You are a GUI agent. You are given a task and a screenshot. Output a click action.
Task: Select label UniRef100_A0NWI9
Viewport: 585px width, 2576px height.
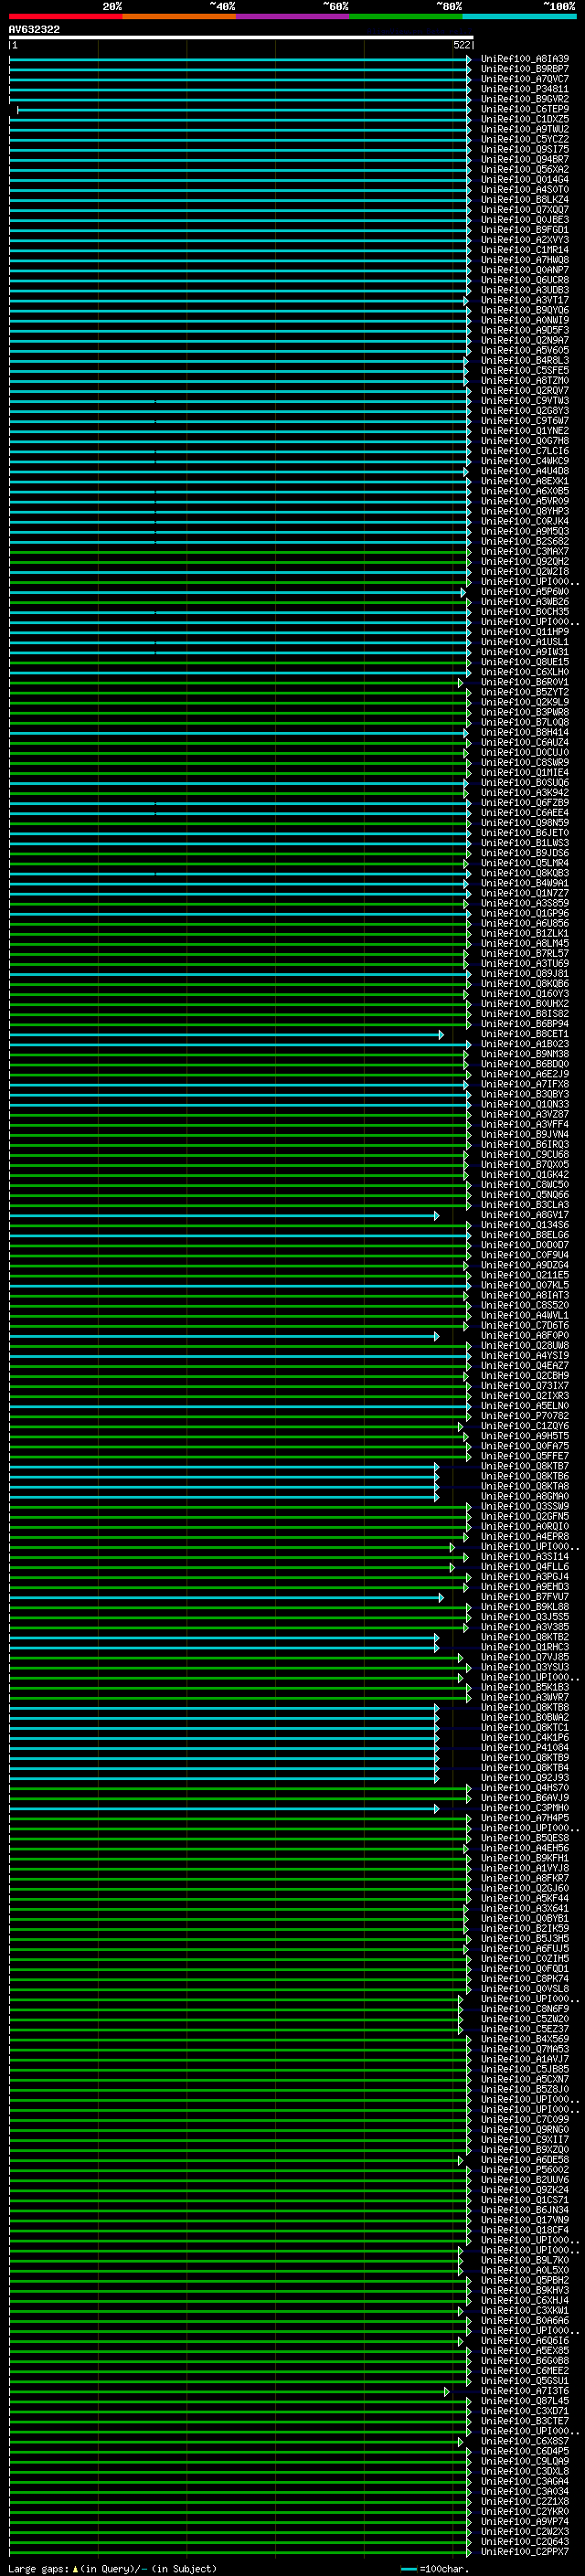pos(525,320)
